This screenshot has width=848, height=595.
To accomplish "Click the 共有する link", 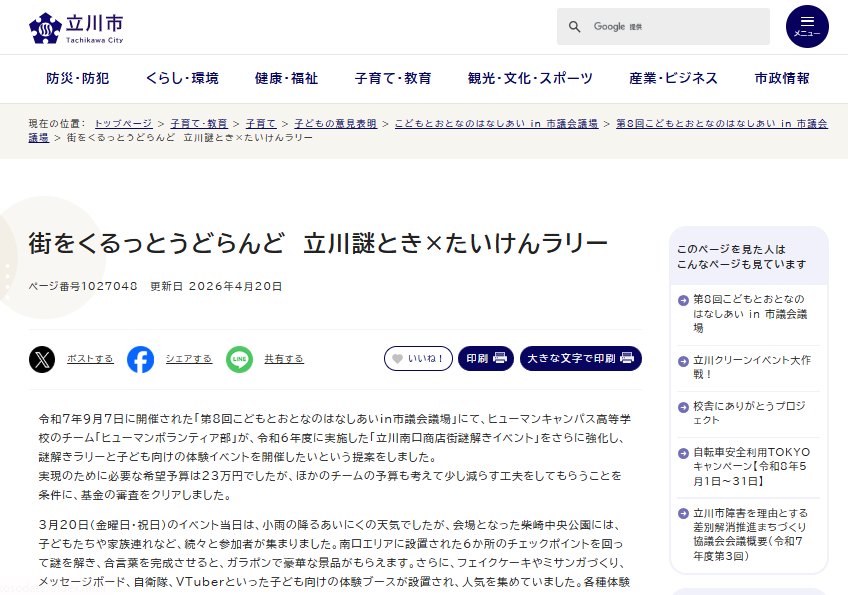I will coord(284,359).
